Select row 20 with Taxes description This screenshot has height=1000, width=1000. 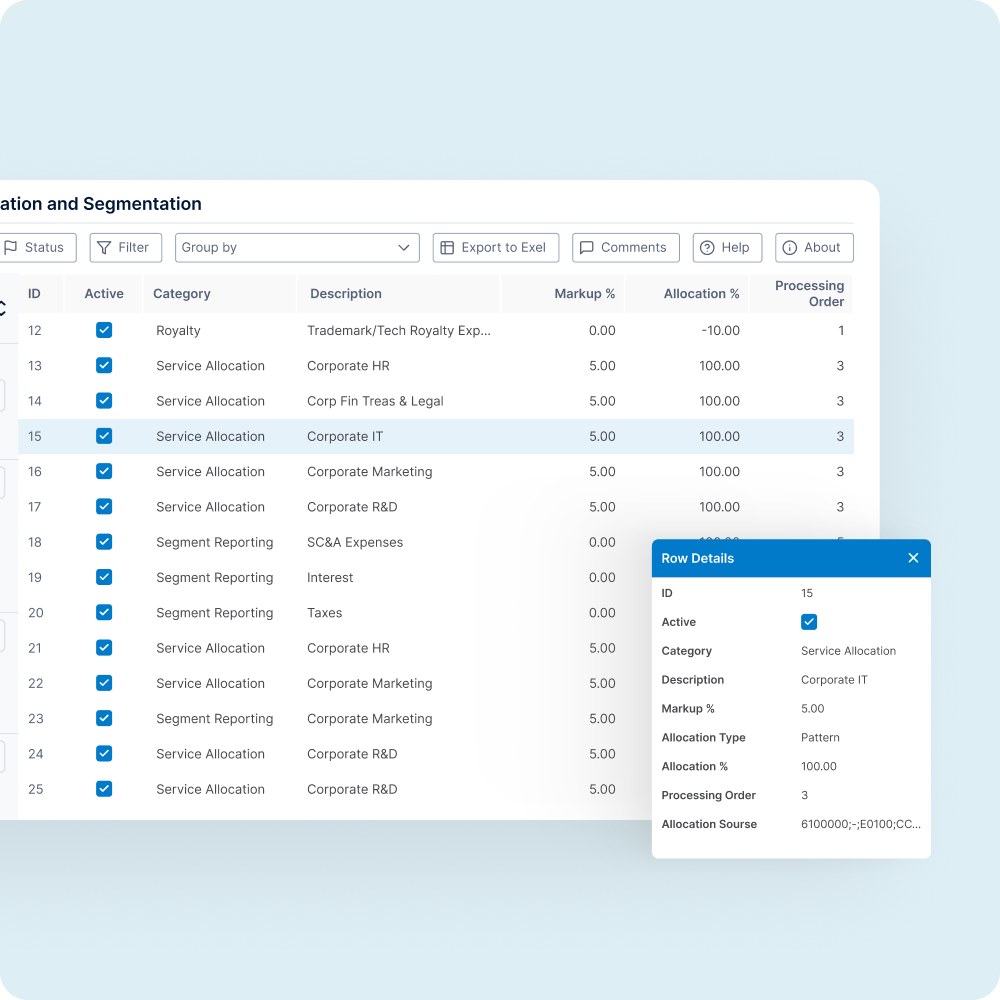pos(325,613)
